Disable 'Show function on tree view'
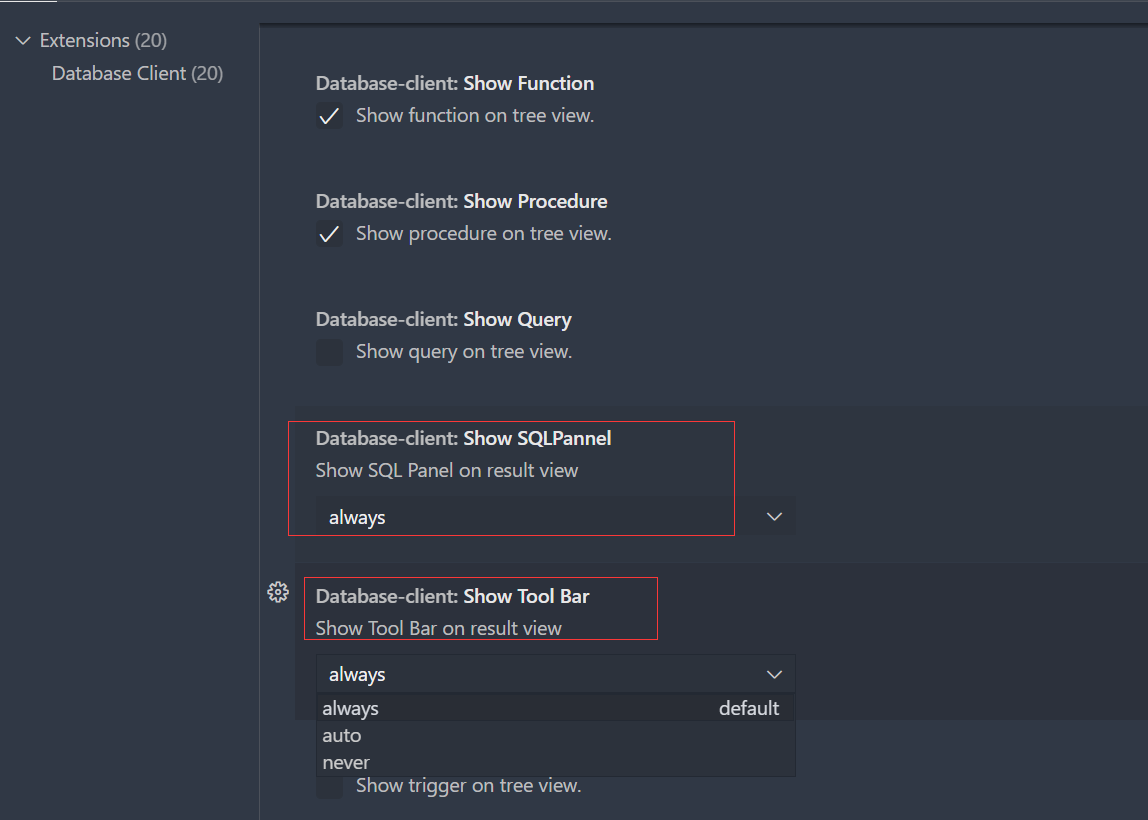The image size is (1148, 820). point(329,116)
